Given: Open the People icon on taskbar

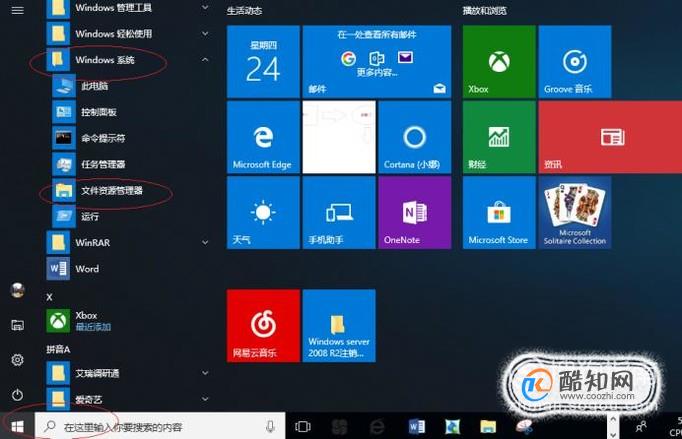Looking at the screenshot, I should pyautogui.click(x=641, y=426).
